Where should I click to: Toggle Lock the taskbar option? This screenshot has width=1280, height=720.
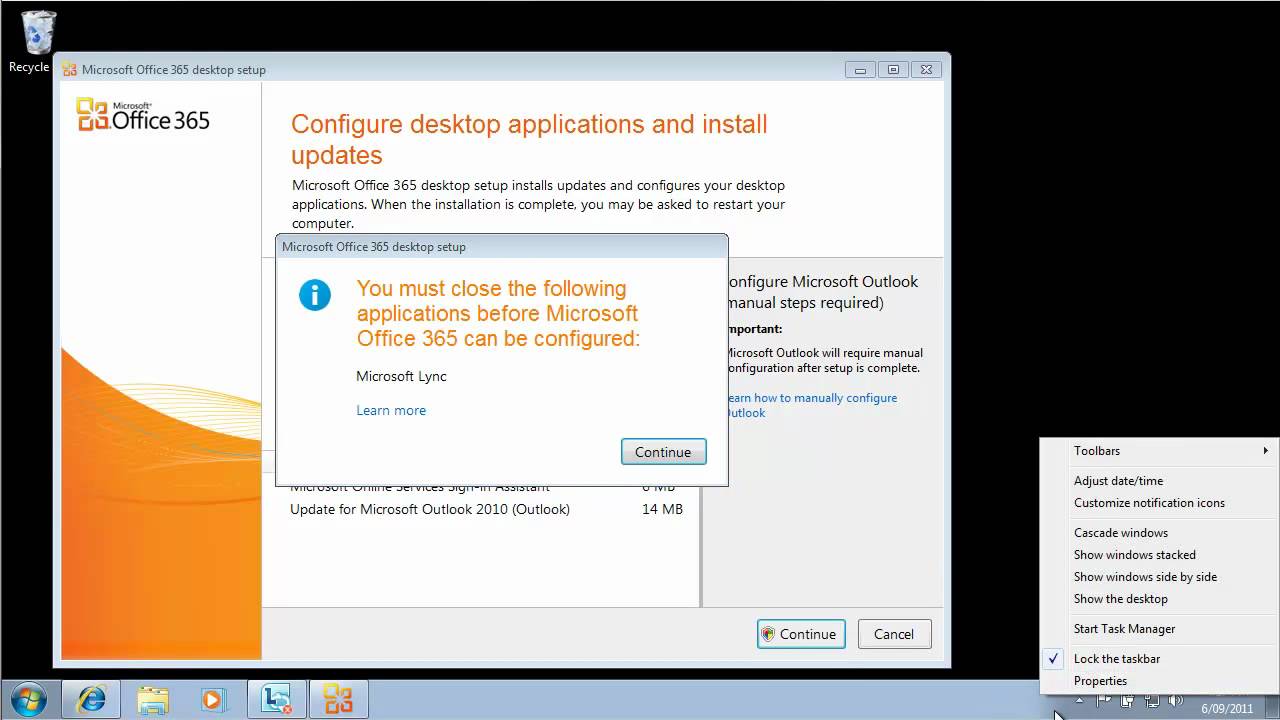(x=1159, y=659)
